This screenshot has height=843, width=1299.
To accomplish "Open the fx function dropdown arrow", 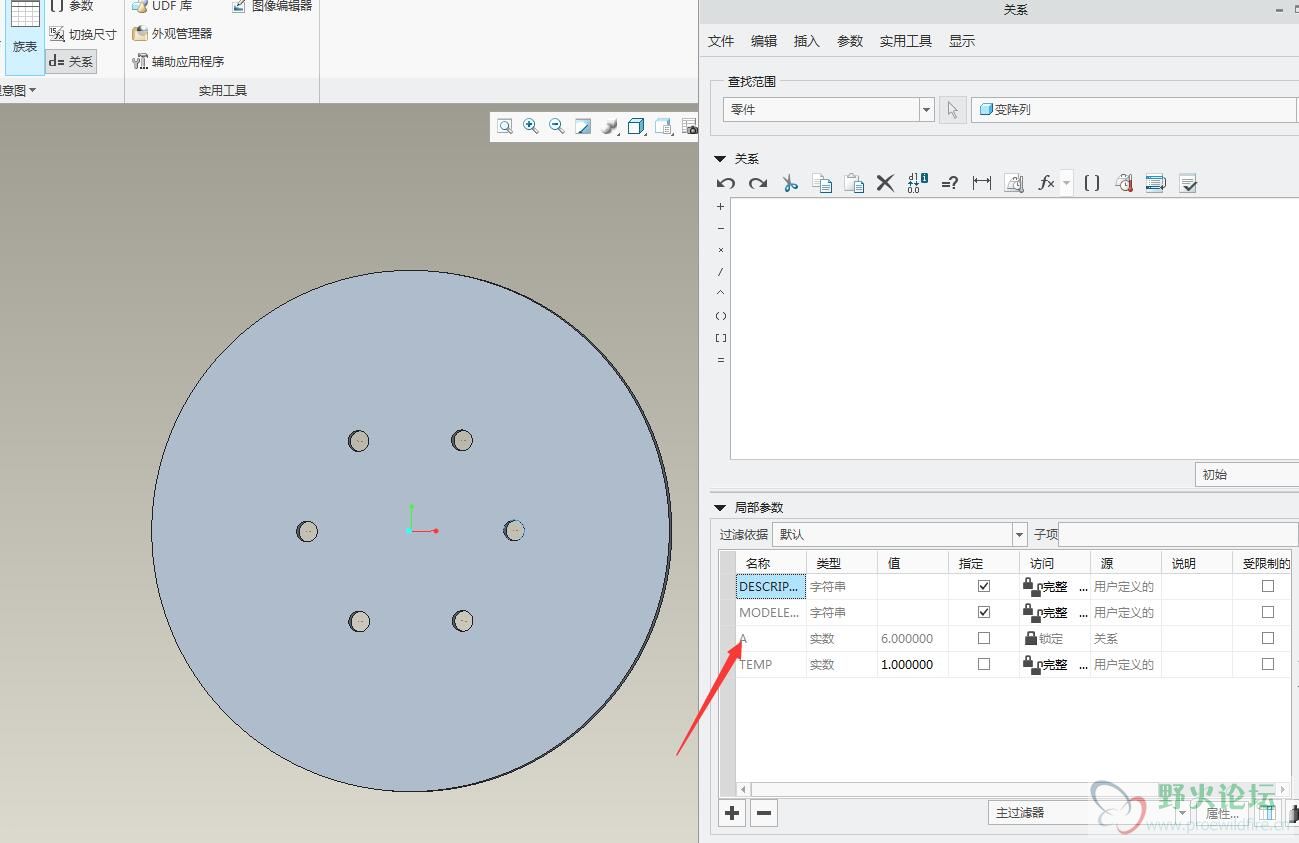I will coord(1067,183).
